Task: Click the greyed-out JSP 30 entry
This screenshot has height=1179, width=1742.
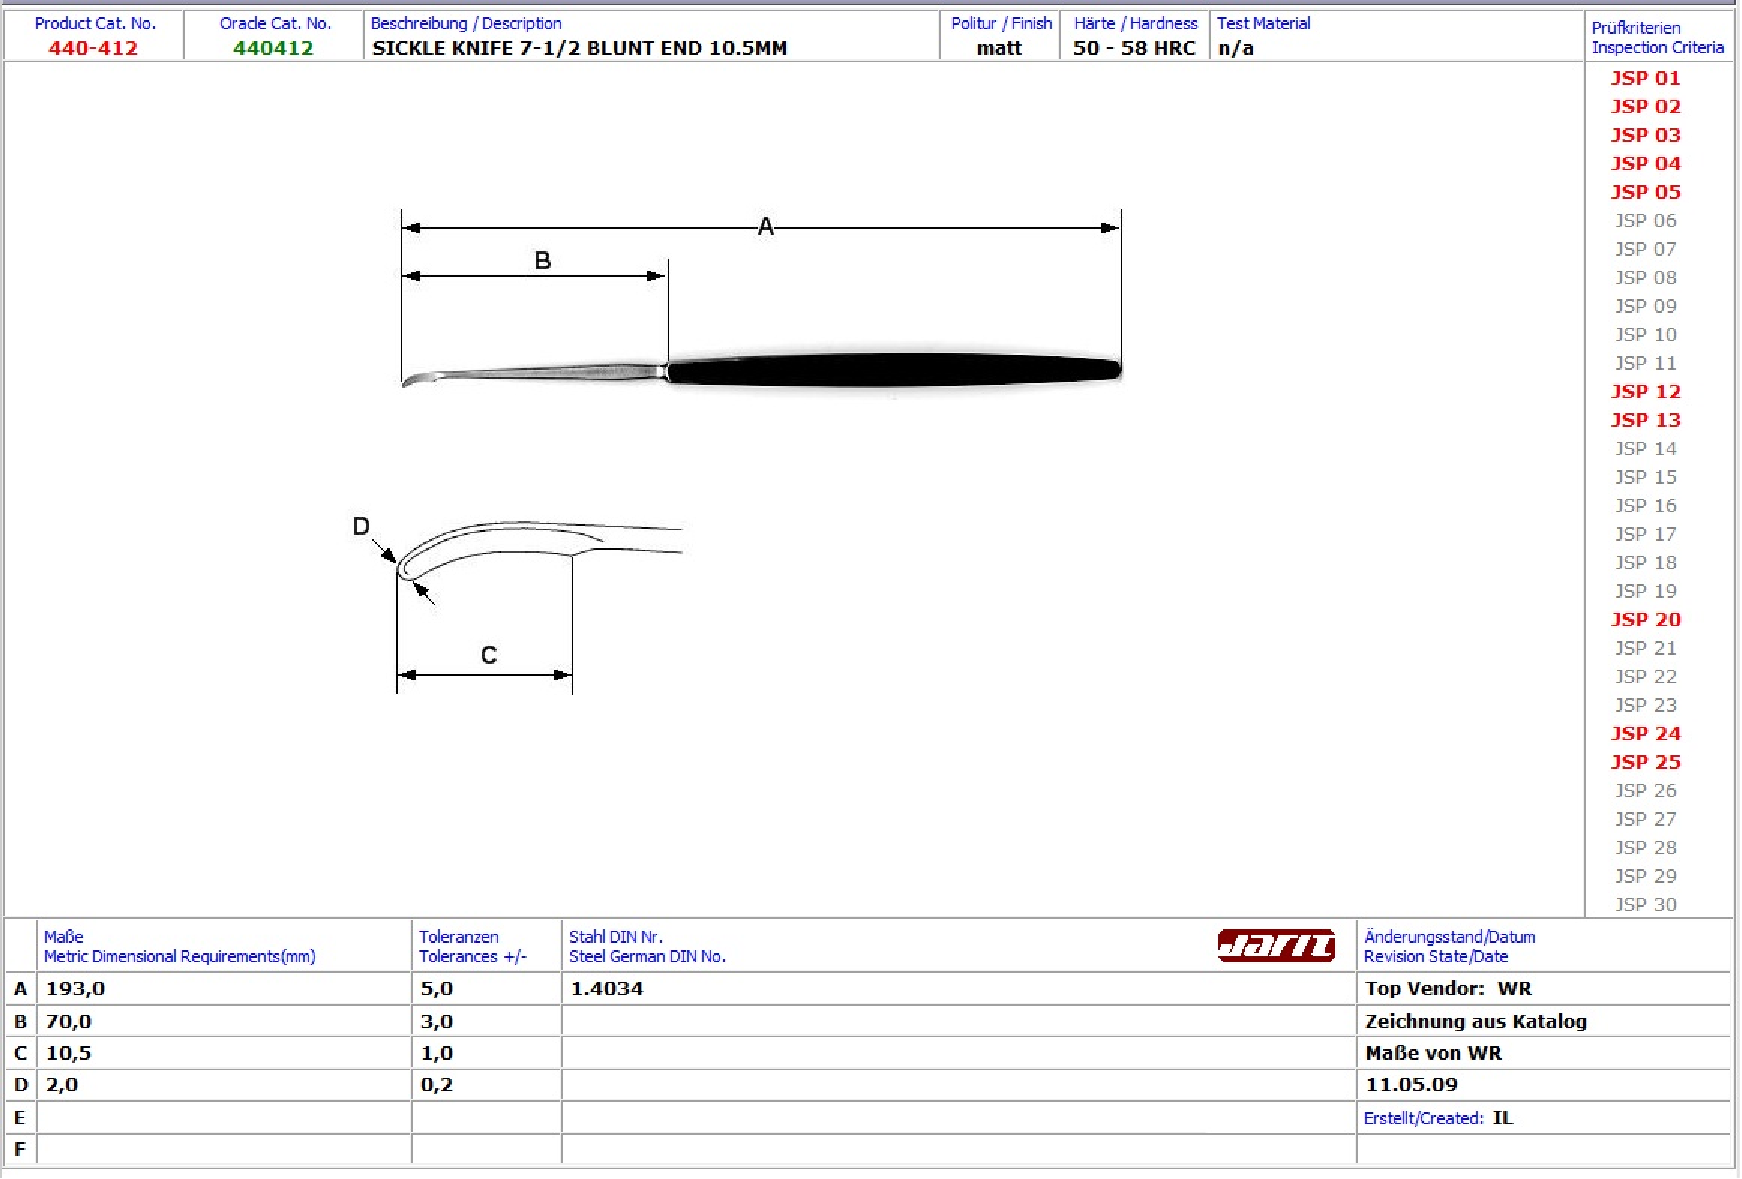Action: [1645, 905]
